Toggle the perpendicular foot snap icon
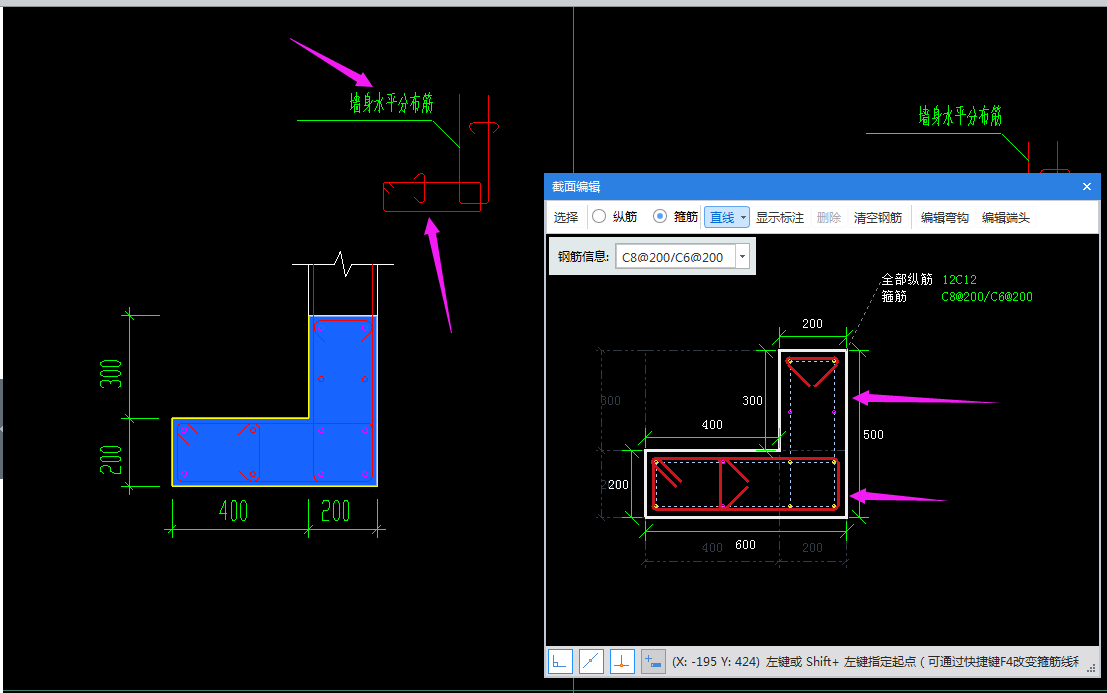This screenshot has width=1107, height=693. (x=622, y=661)
